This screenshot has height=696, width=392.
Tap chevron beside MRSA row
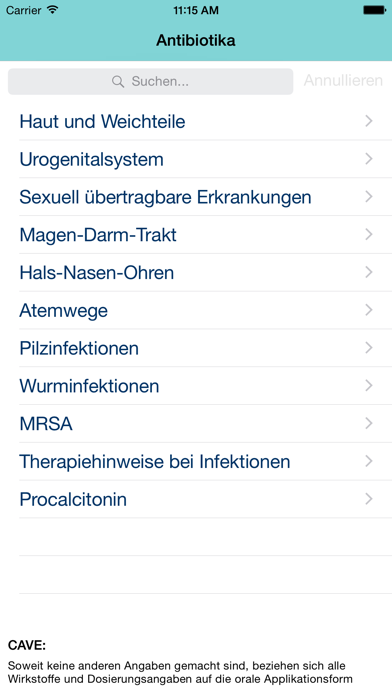(x=368, y=423)
